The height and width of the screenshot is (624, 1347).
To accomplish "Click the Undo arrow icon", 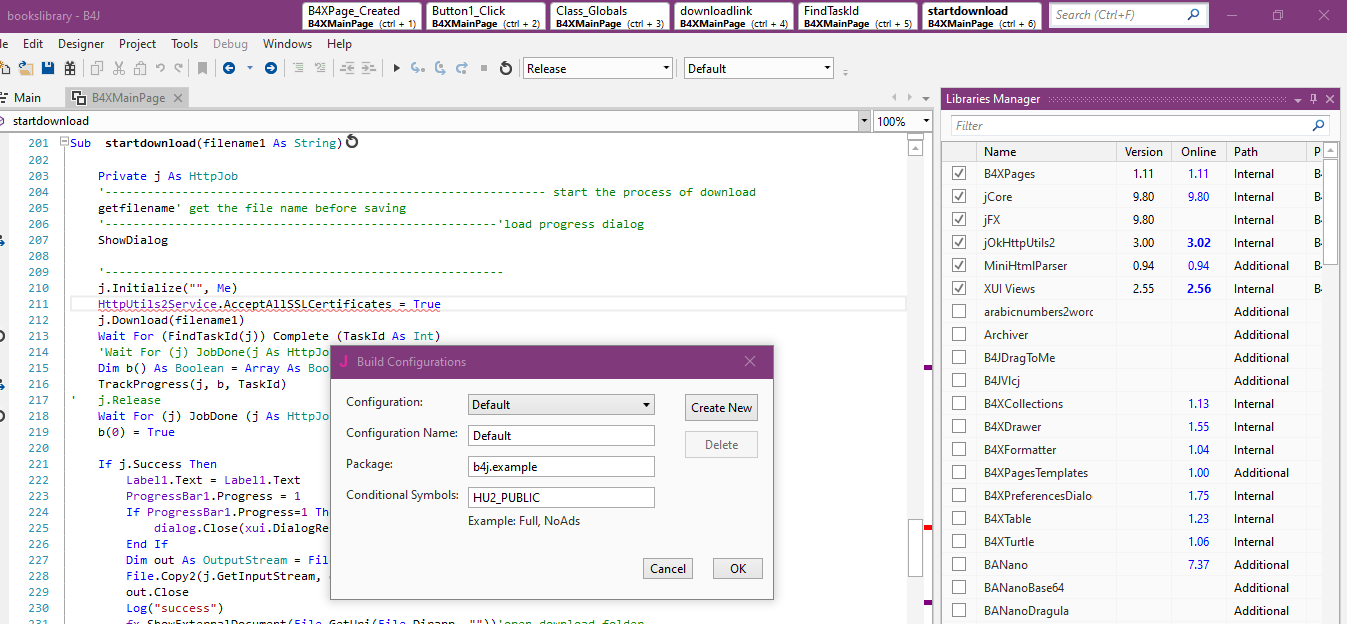I will 160,68.
